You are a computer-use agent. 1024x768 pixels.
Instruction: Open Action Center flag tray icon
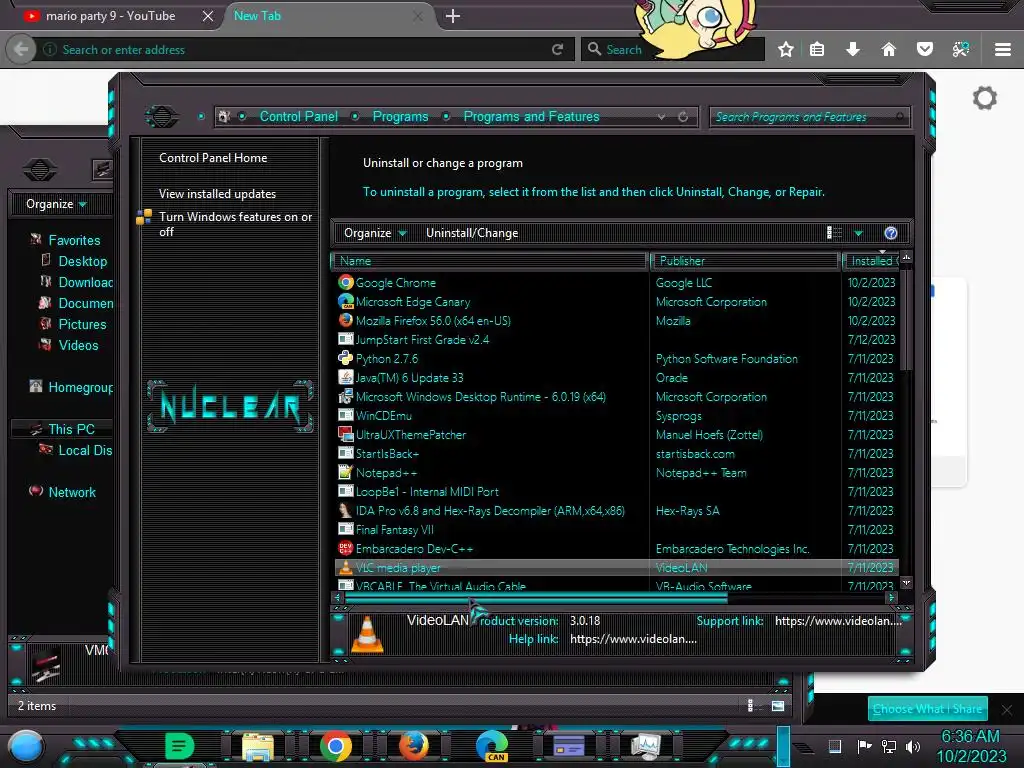click(x=864, y=746)
